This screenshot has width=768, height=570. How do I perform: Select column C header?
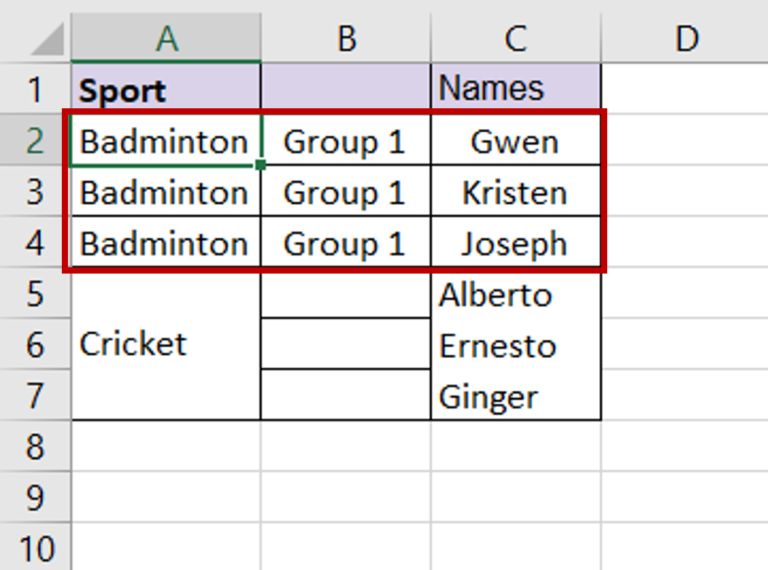516,38
